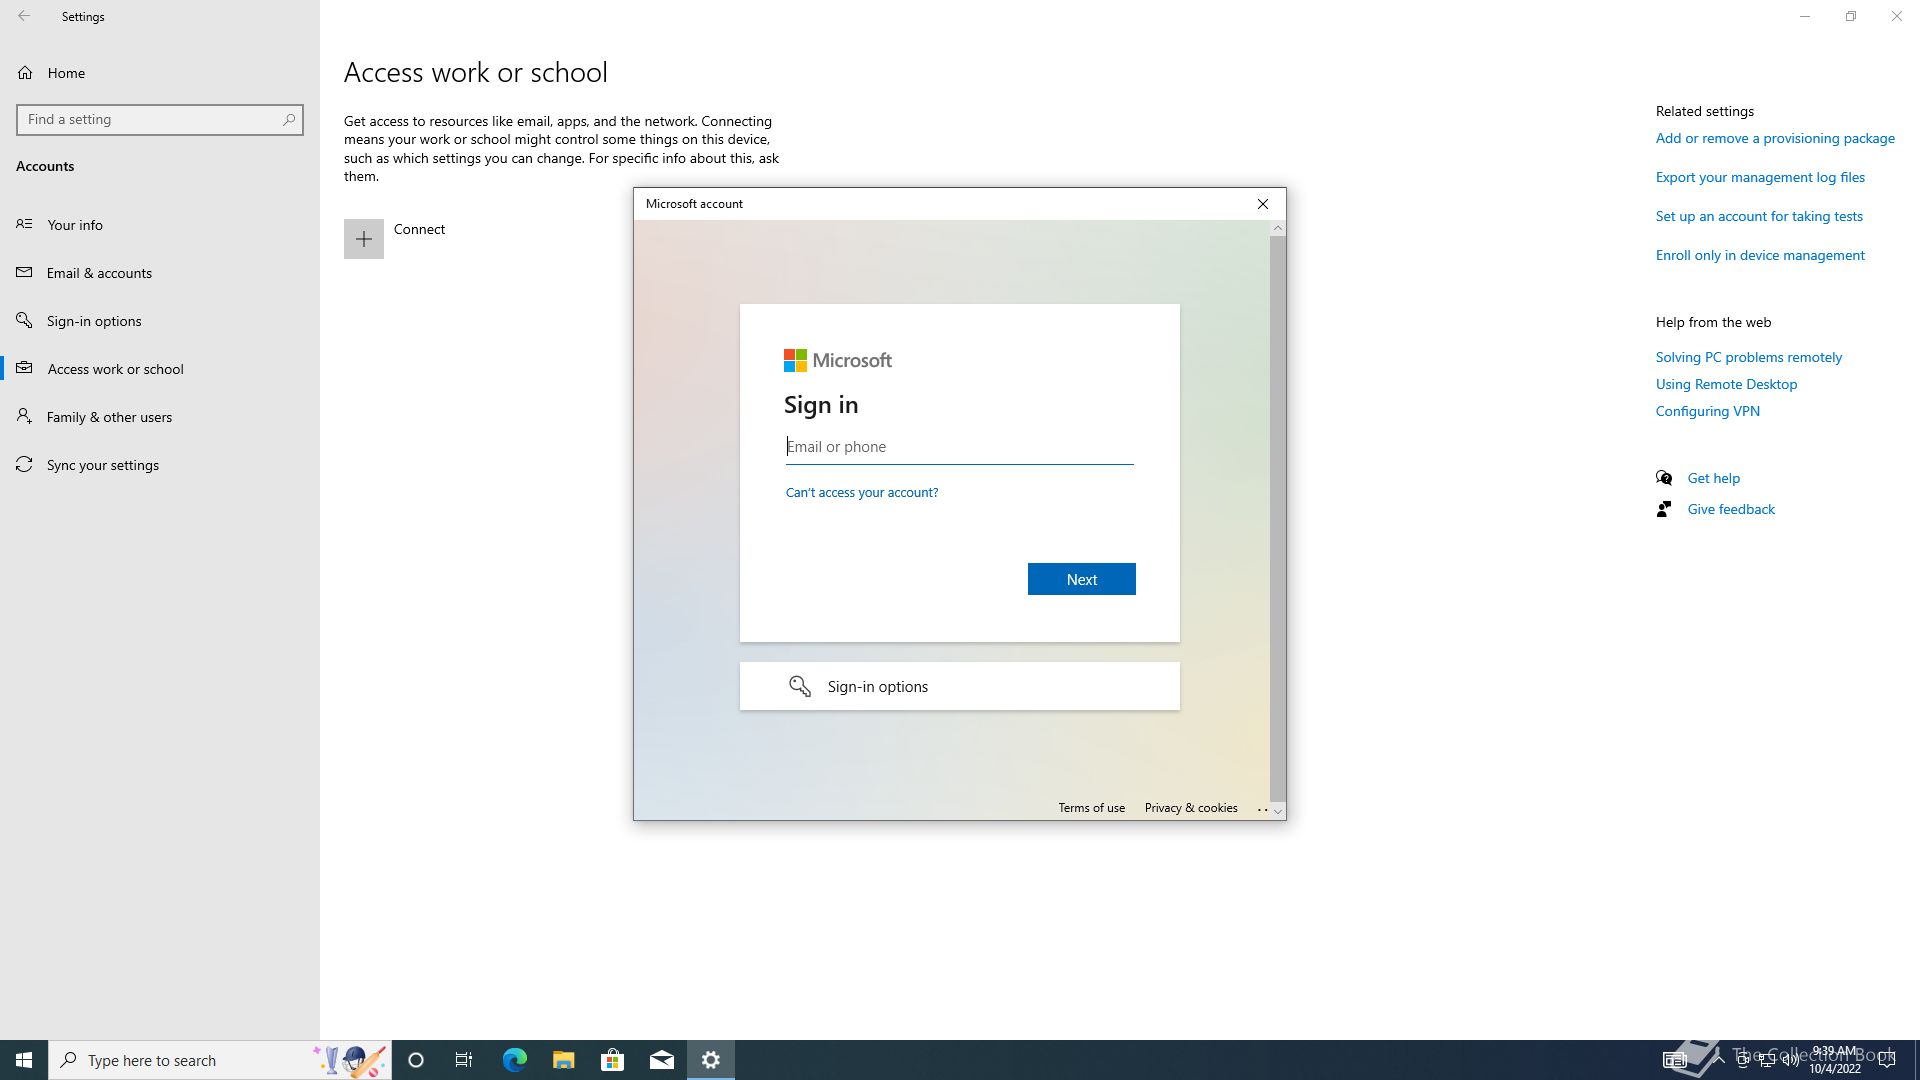1920x1080 pixels.
Task: Open Configuring VPN help link
Action: coord(1707,411)
